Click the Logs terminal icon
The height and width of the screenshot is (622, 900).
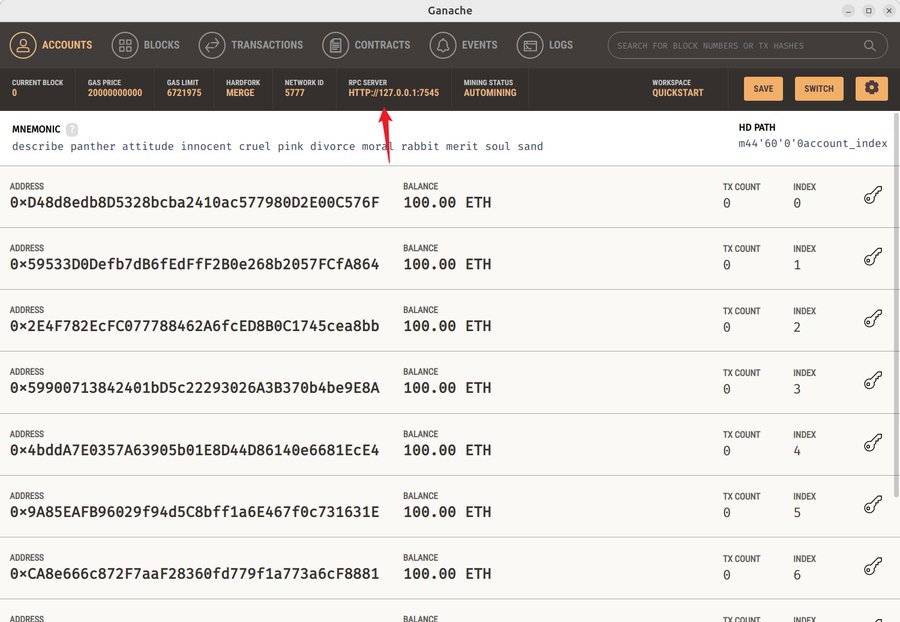point(530,45)
